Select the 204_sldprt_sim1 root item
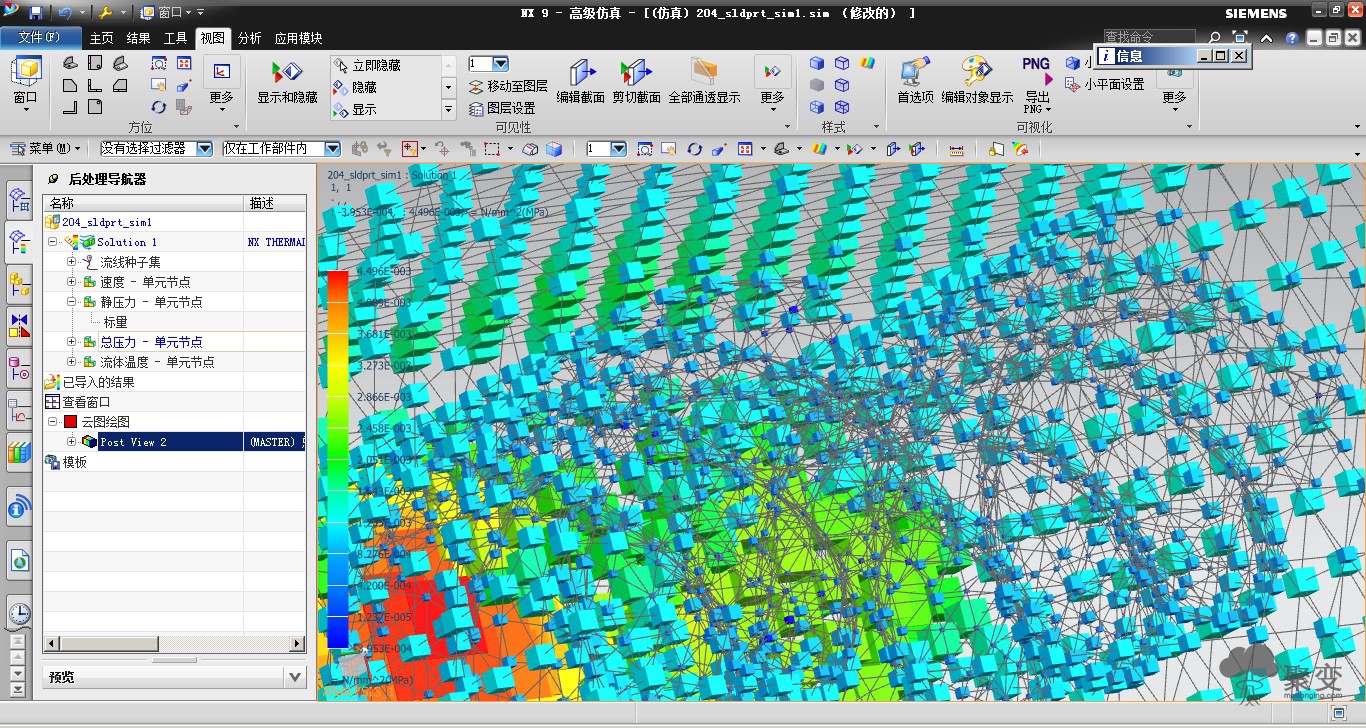 [x=107, y=222]
